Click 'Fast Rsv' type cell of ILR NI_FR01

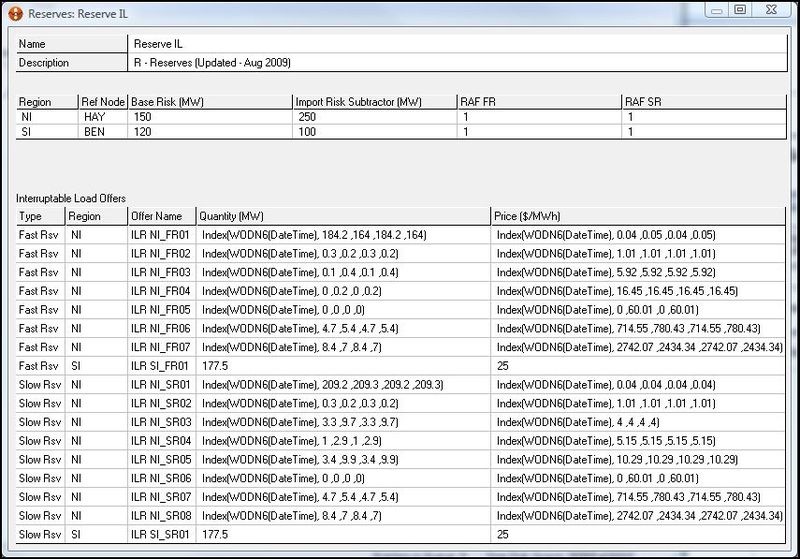(40, 235)
